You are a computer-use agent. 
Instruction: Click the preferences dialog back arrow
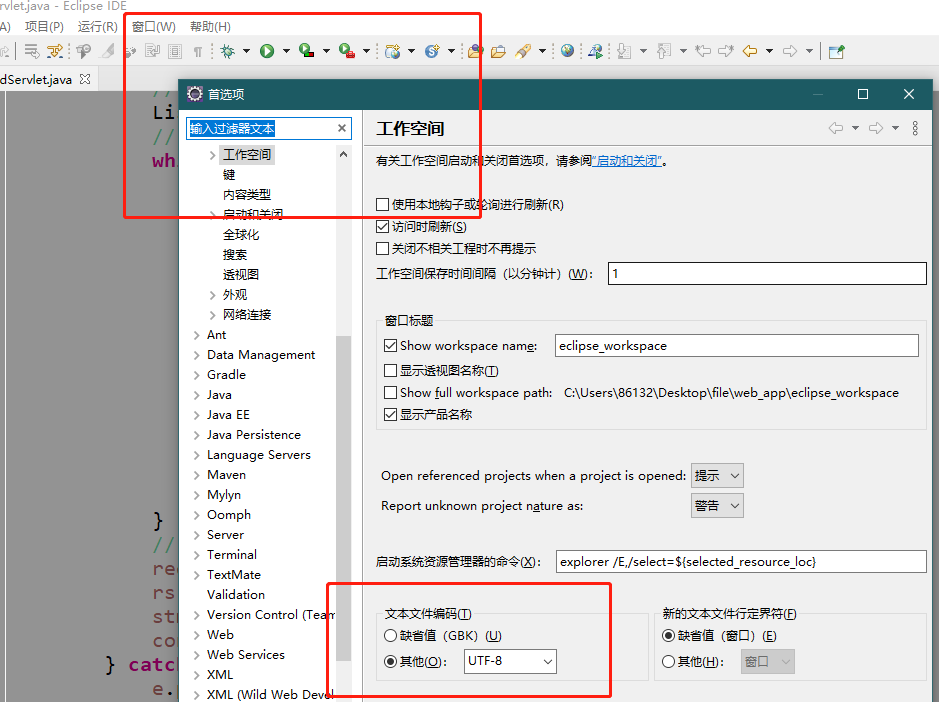click(x=836, y=128)
